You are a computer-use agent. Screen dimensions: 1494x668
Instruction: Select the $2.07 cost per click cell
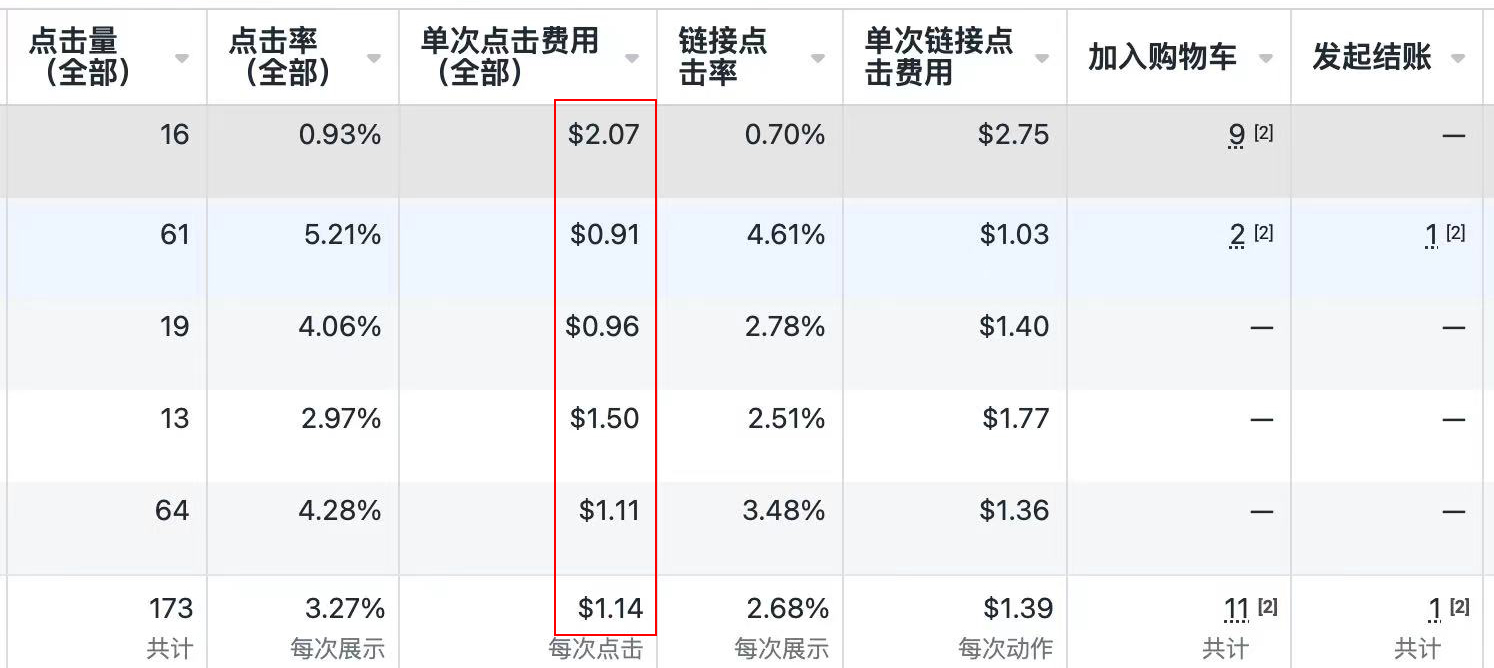coord(603,135)
